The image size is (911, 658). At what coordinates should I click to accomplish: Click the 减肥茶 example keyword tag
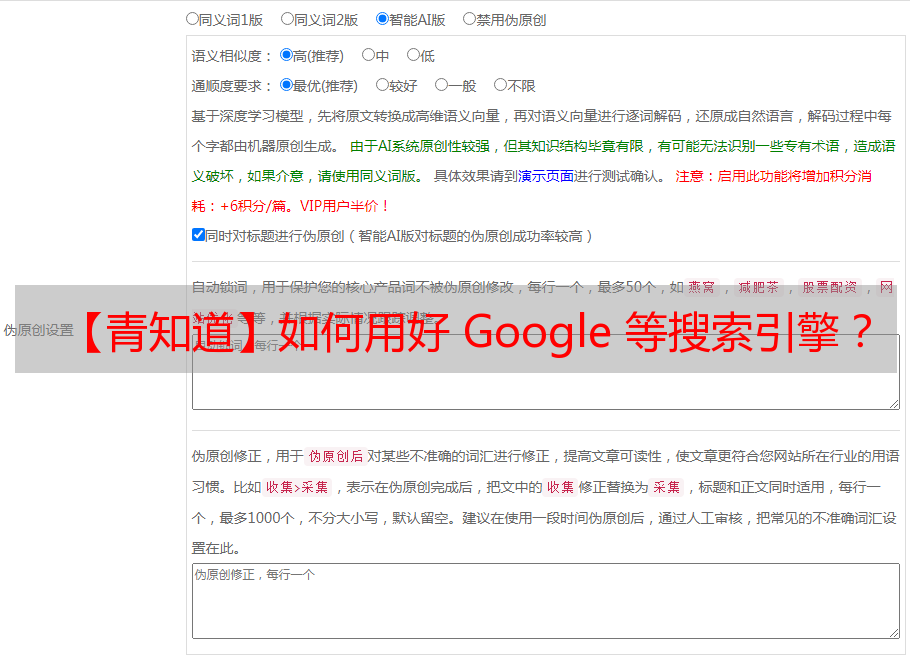pyautogui.click(x=758, y=287)
